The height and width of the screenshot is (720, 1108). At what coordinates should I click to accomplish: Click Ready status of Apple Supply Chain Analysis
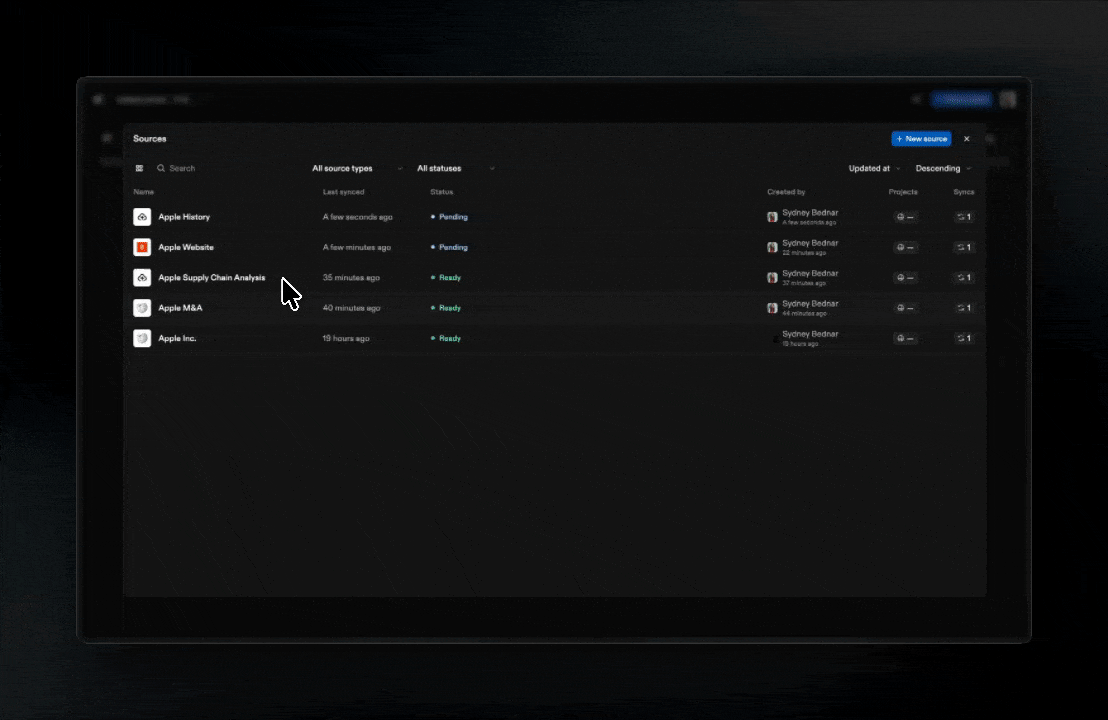click(x=446, y=278)
